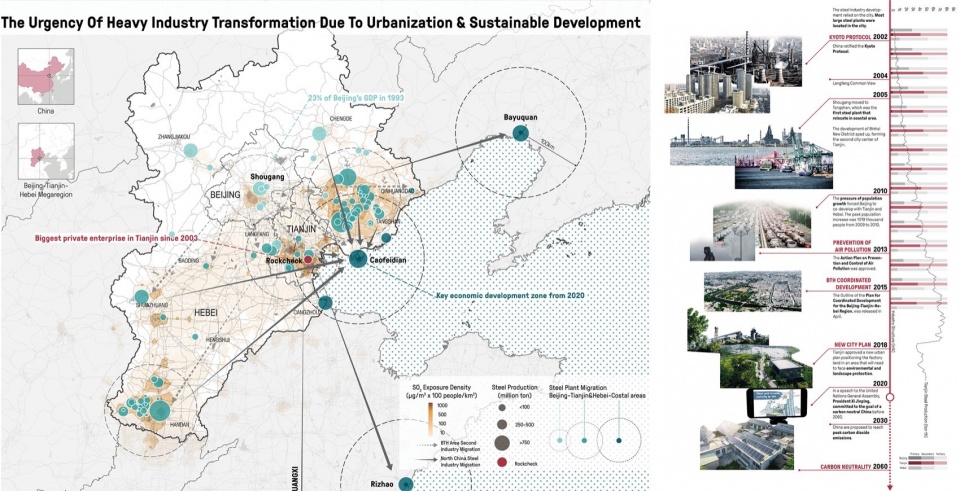Image resolution: width=960 pixels, height=491 pixels.
Task: Click 'Steel Plant Migration' legend heading
Action: [x=578, y=388]
